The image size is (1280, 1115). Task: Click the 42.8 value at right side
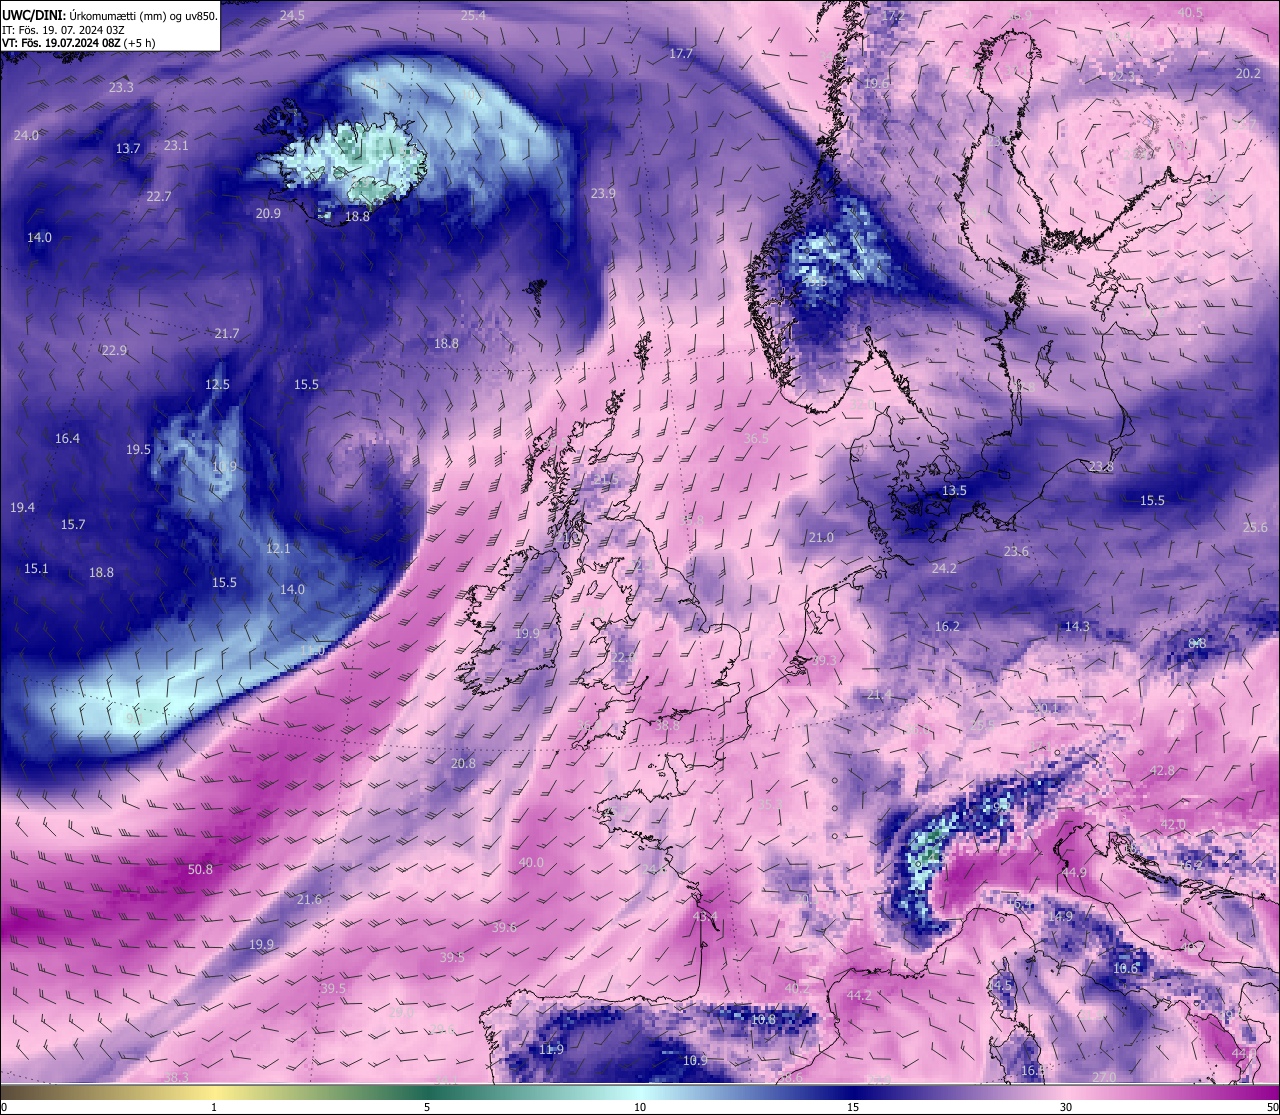(x=1162, y=770)
